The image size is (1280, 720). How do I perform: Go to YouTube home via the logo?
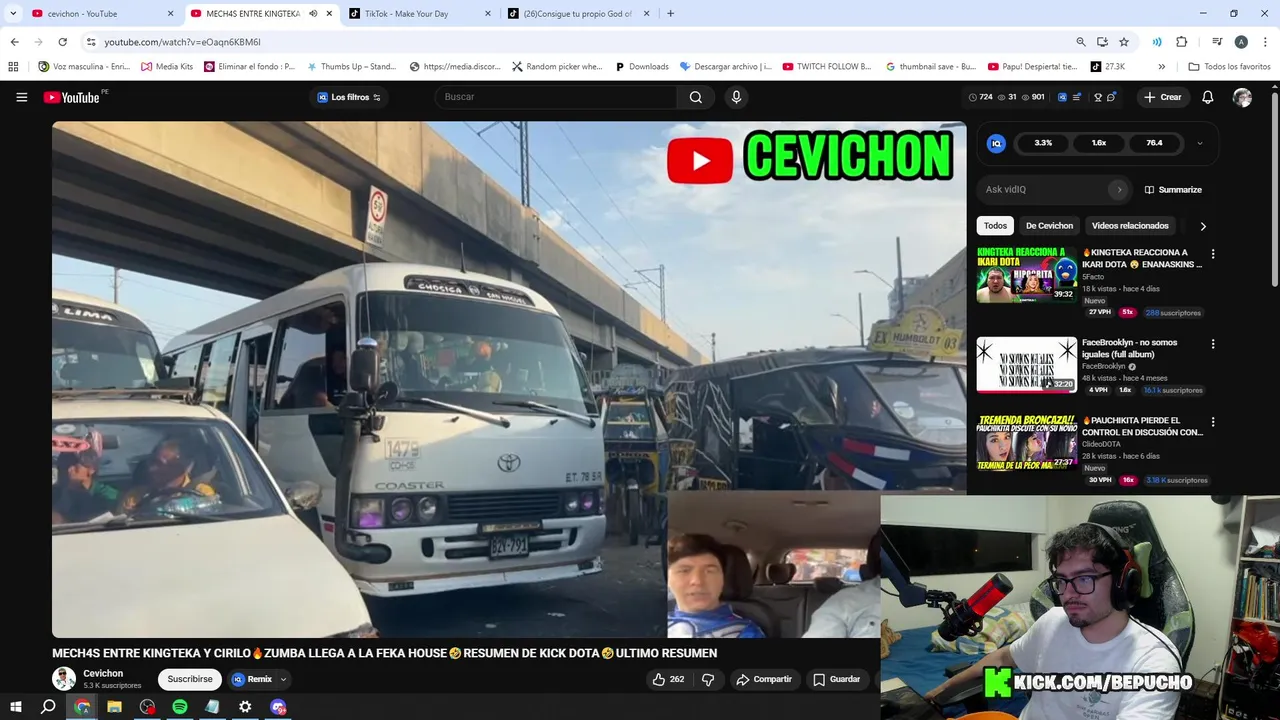point(71,97)
